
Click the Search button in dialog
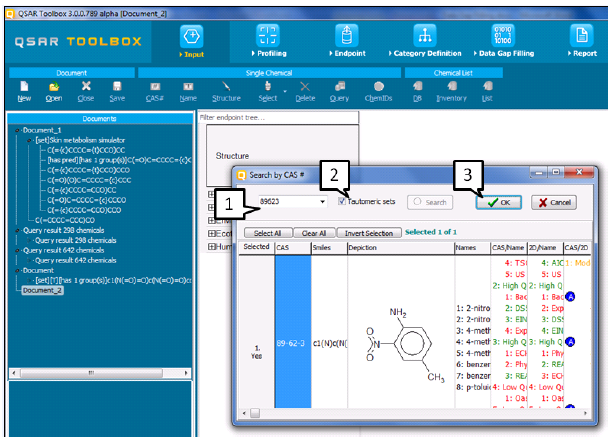click(430, 202)
